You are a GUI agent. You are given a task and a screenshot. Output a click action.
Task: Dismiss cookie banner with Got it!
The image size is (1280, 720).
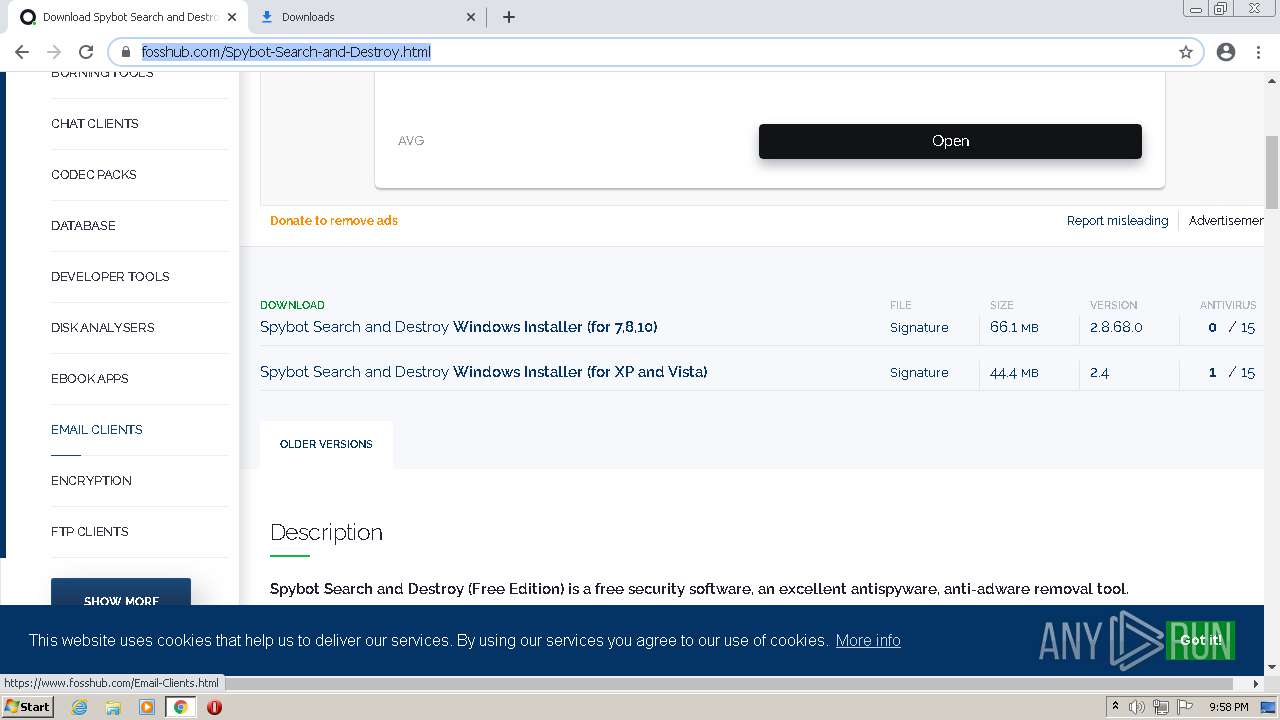pyautogui.click(x=1200, y=641)
